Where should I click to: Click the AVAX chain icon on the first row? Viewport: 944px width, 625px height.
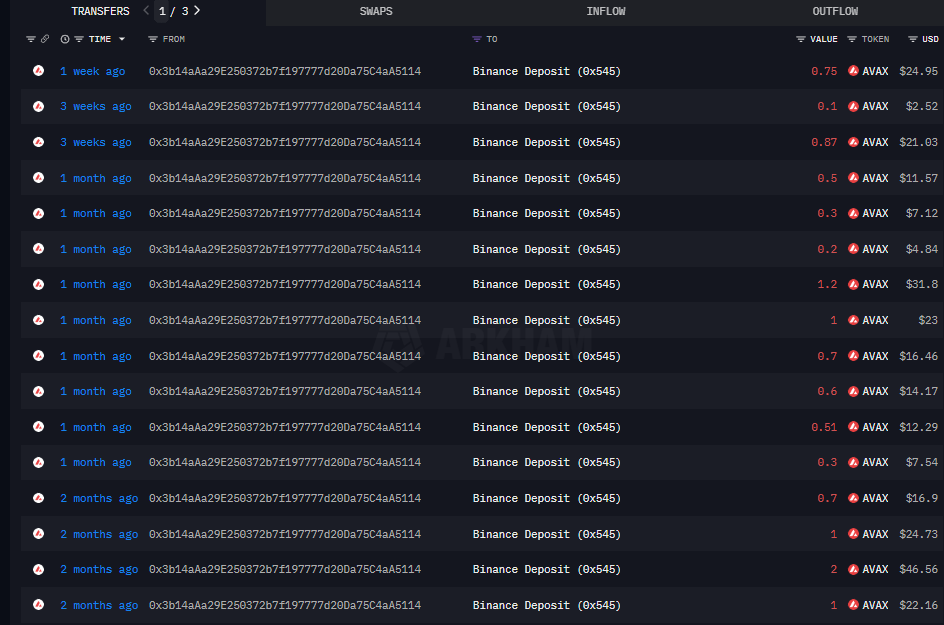[38, 71]
